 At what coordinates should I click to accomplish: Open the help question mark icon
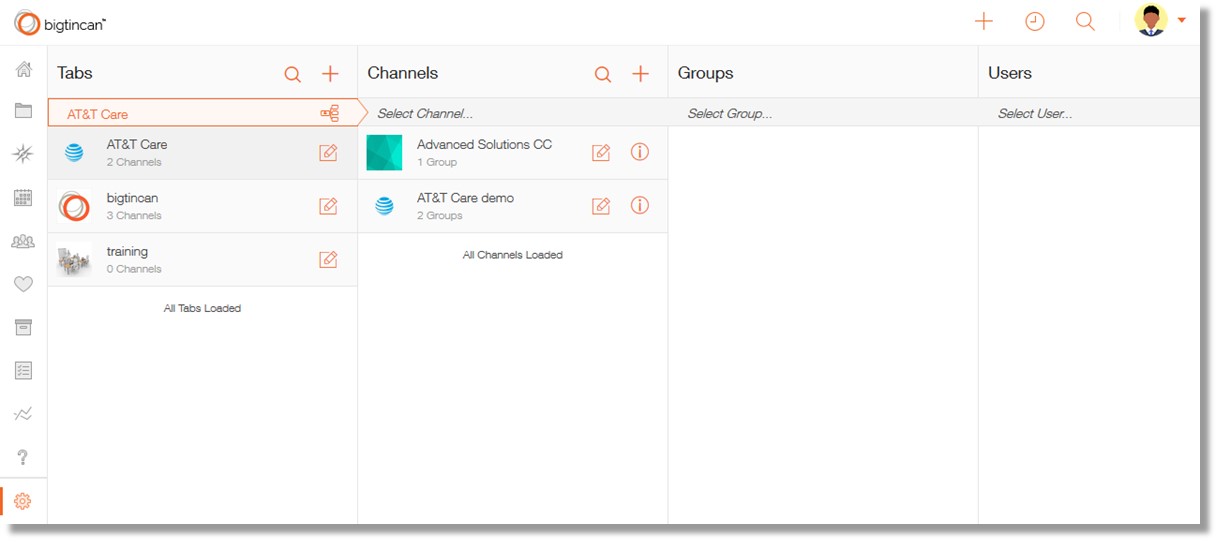tap(23, 457)
